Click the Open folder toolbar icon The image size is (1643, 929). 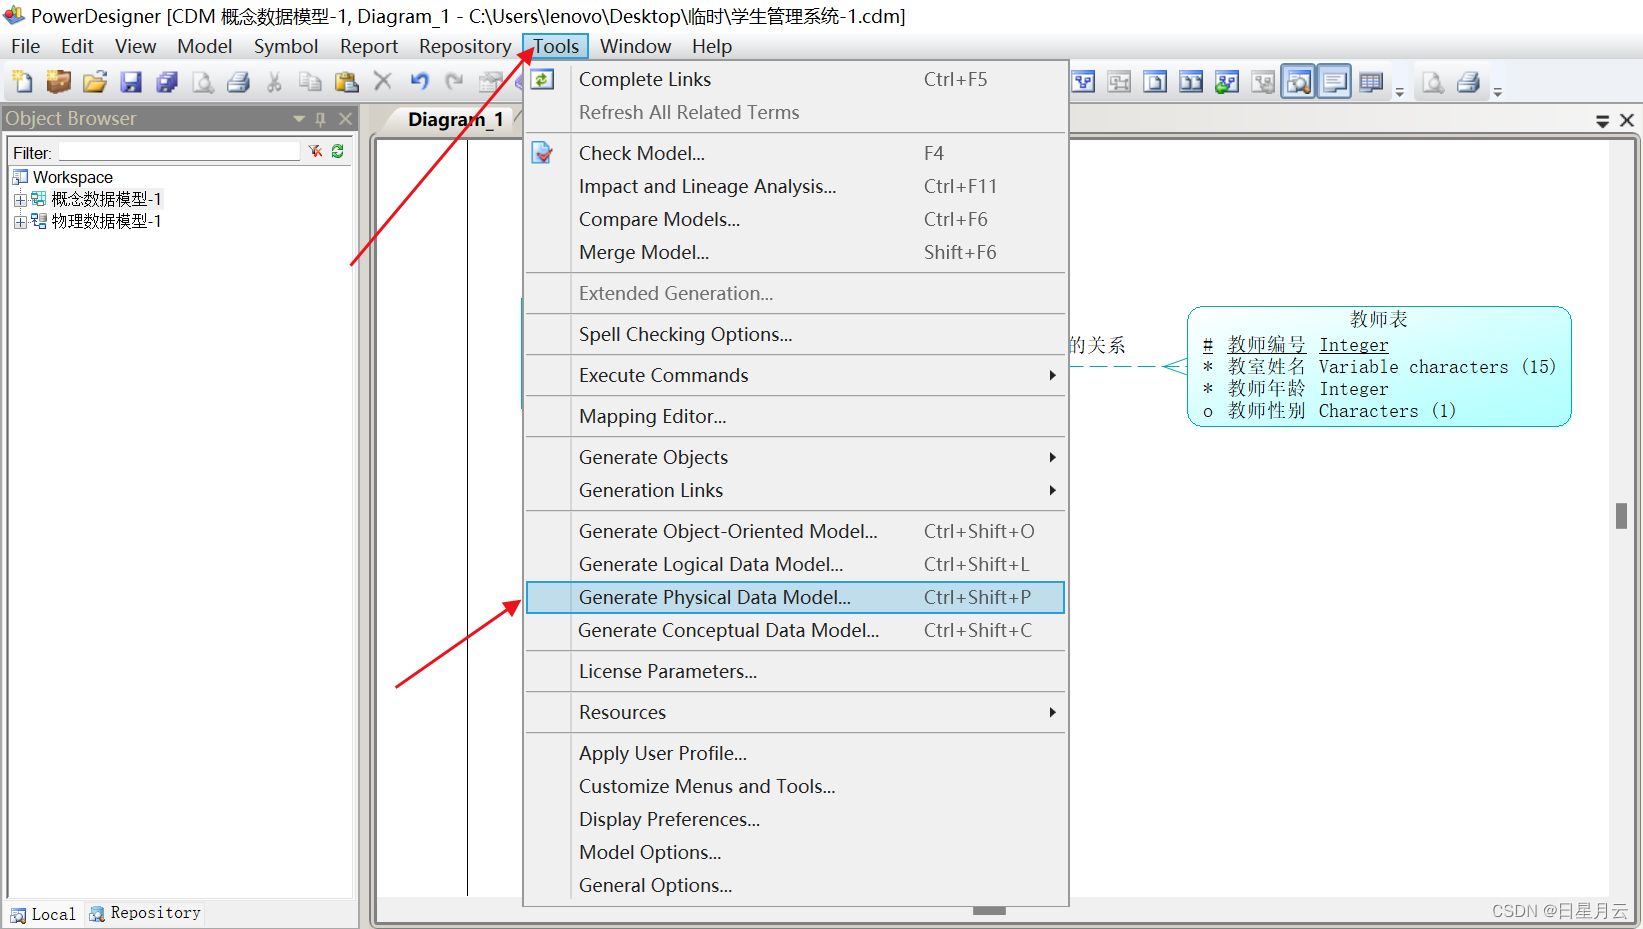point(95,82)
